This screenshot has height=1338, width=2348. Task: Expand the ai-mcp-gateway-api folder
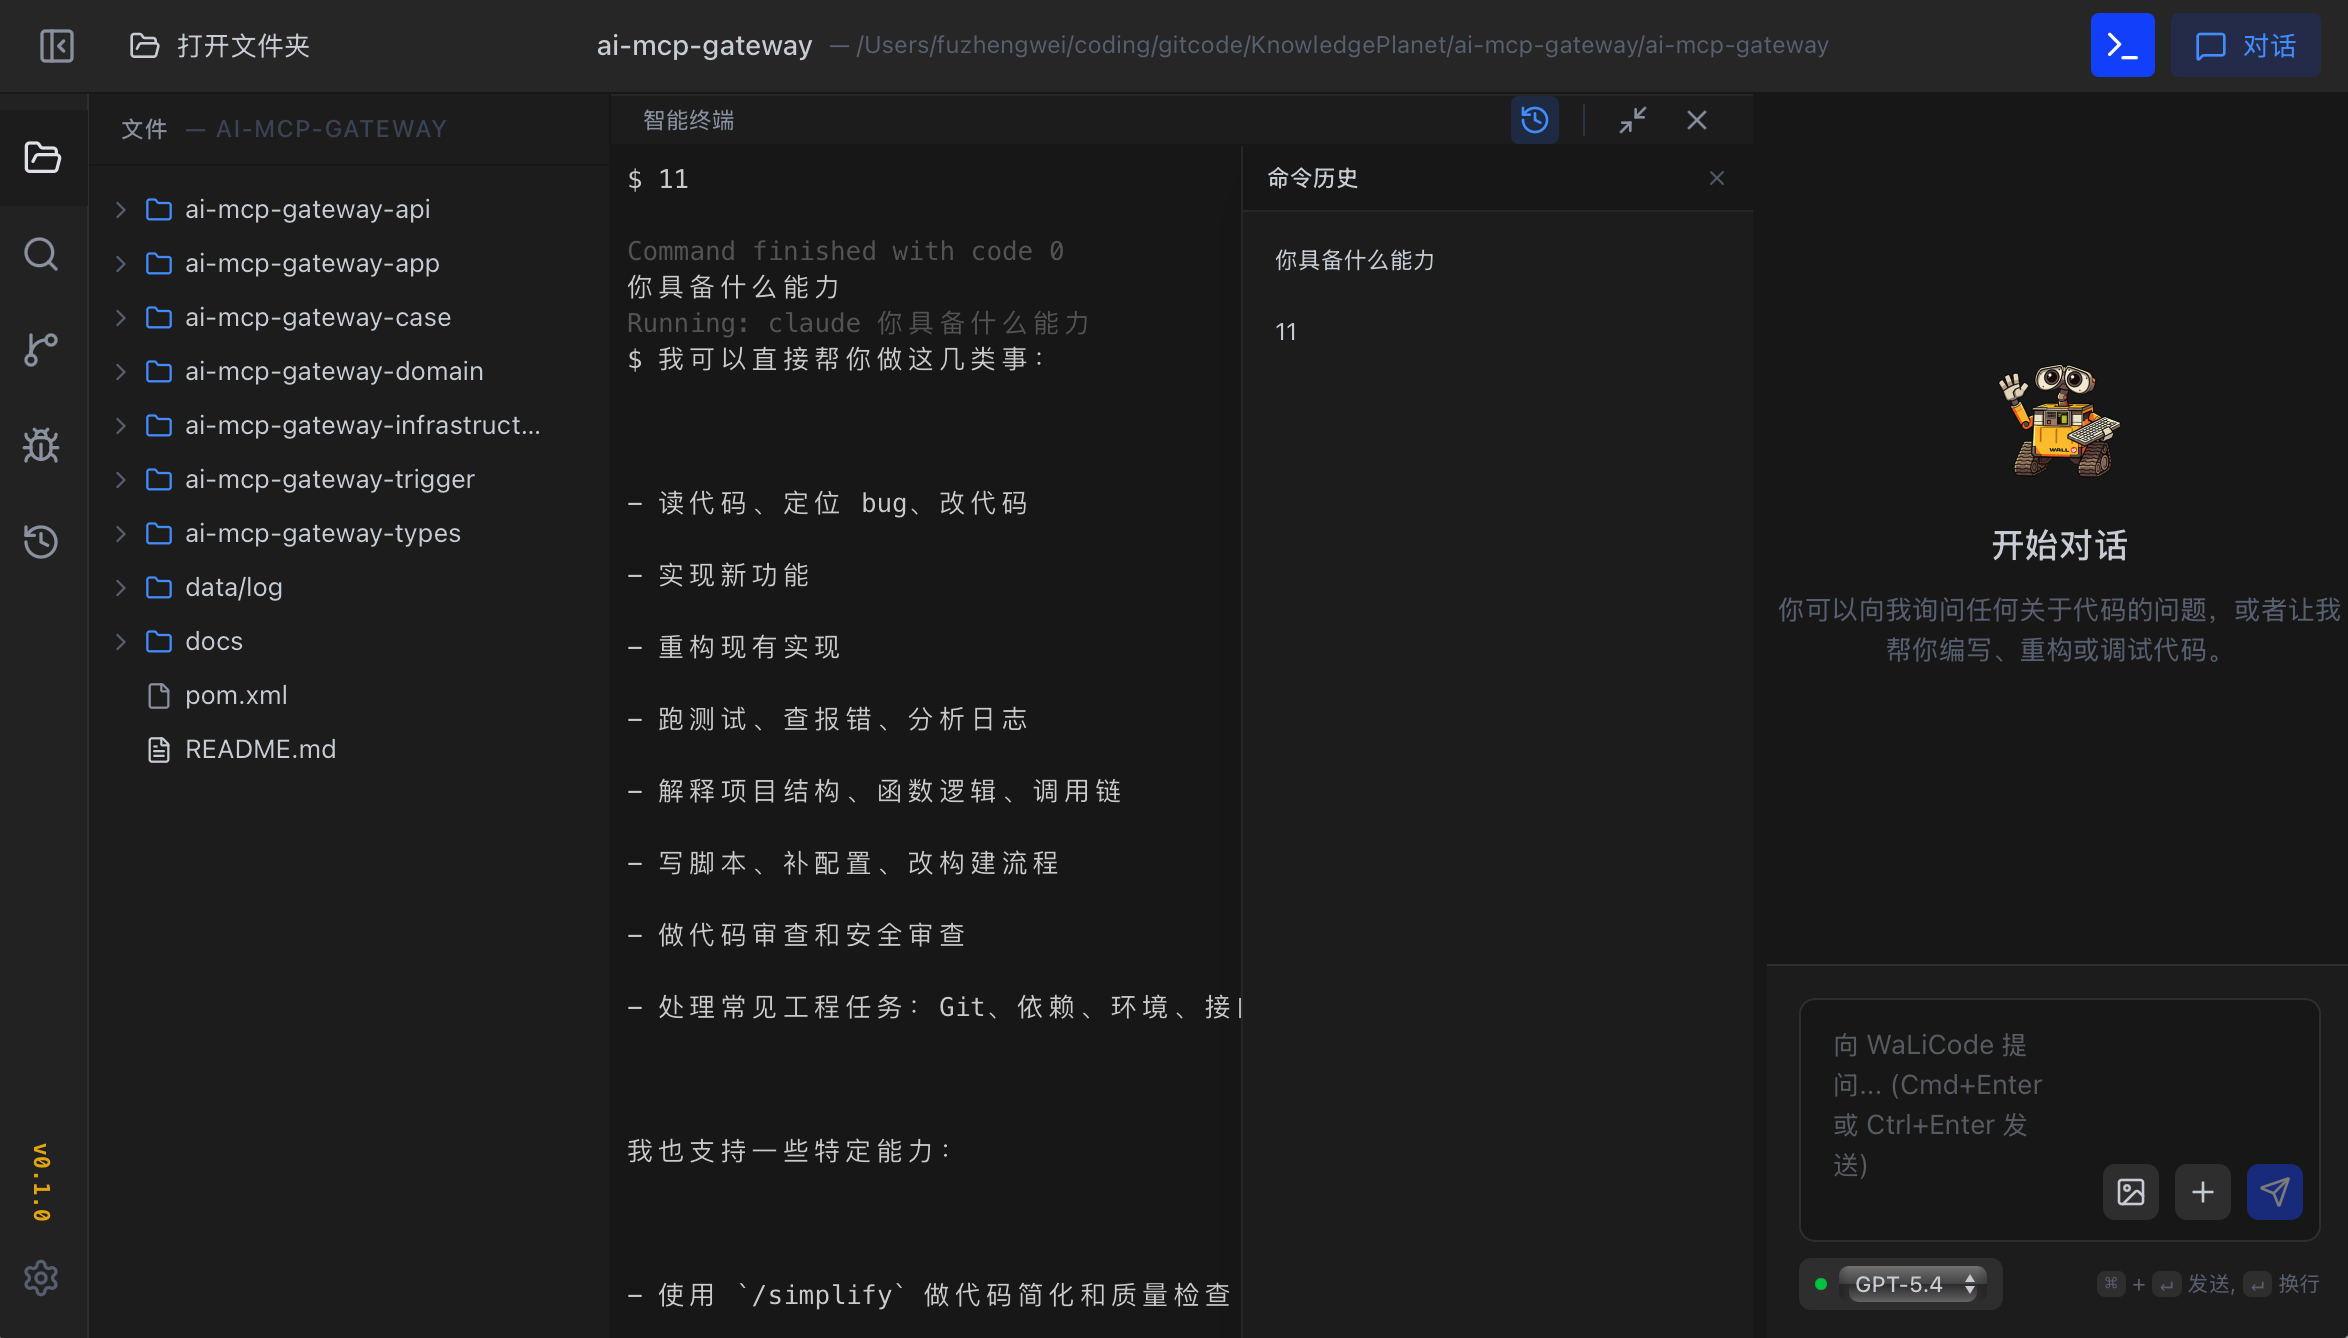(x=307, y=209)
